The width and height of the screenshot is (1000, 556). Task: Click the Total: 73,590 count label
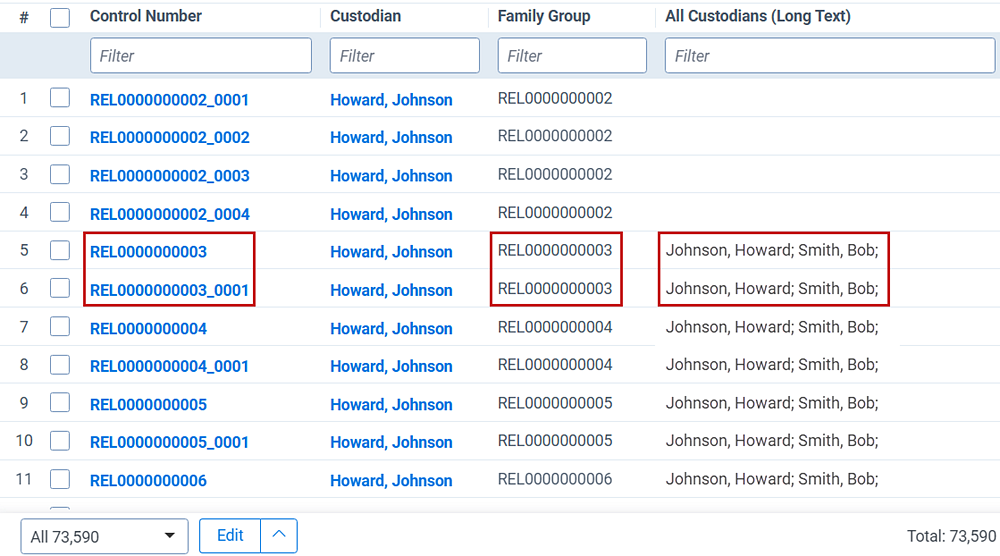tap(952, 536)
